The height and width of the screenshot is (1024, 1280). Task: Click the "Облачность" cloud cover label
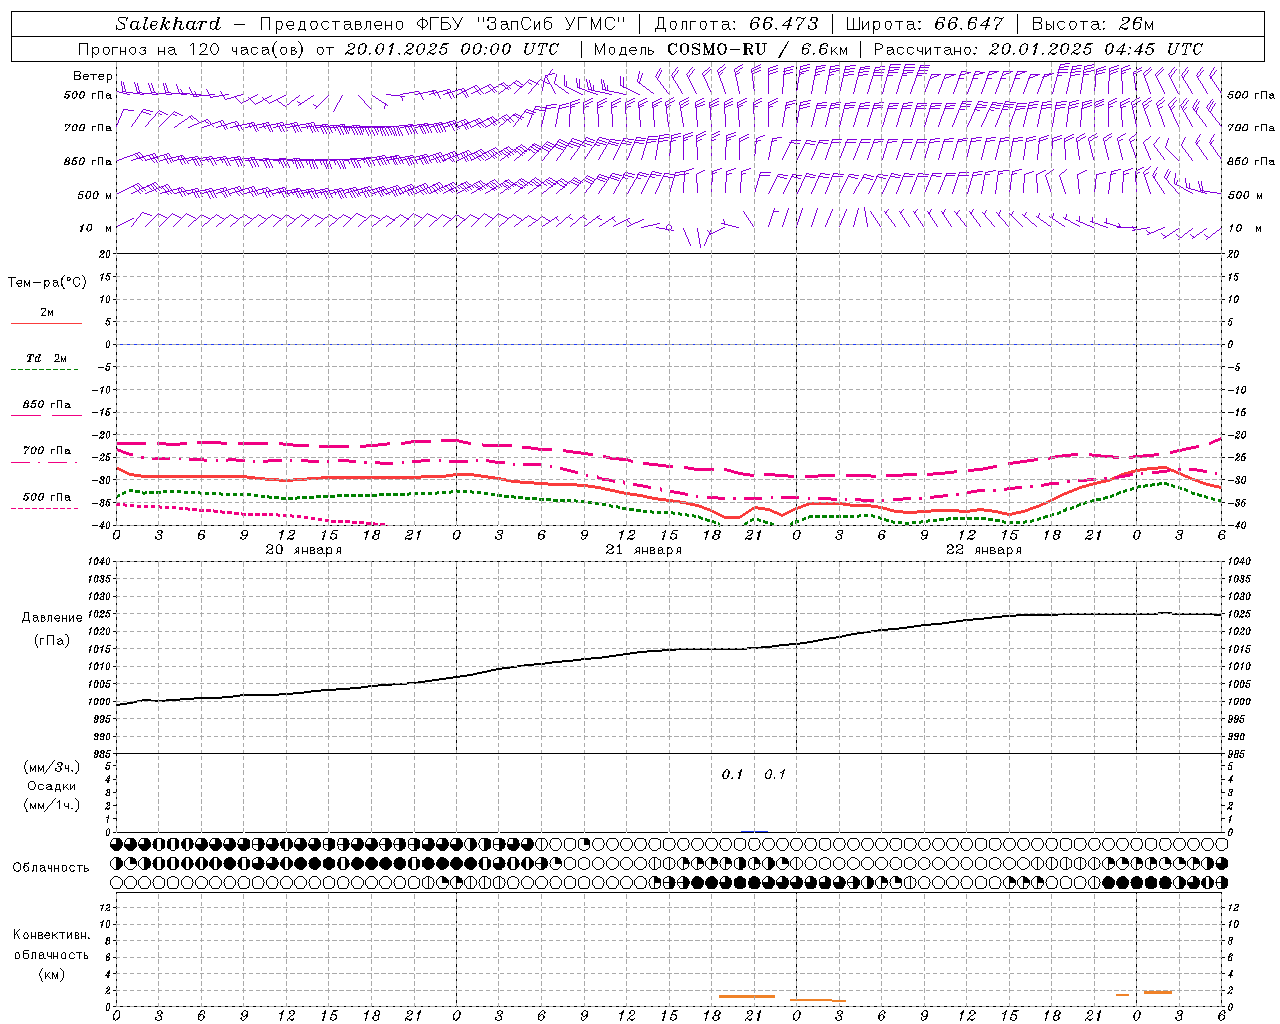51,867
